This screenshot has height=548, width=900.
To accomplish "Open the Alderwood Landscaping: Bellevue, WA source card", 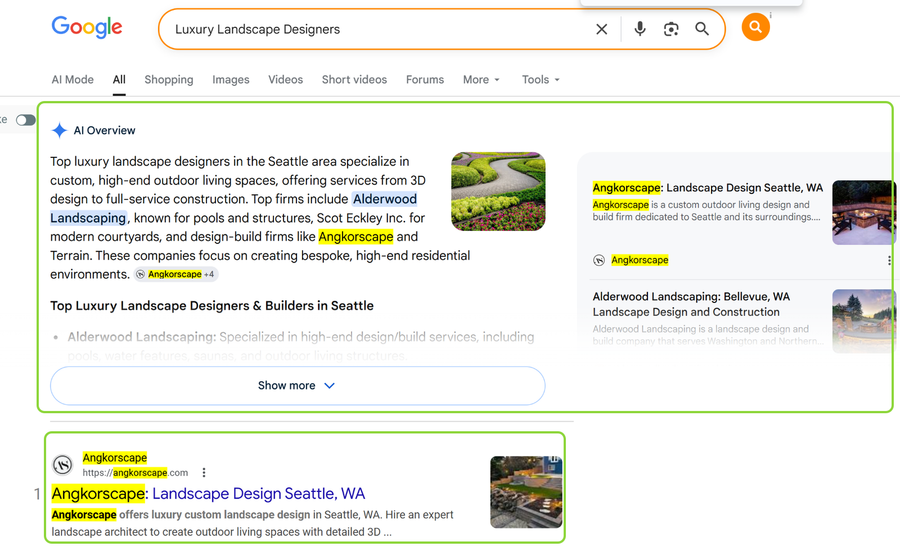I will coord(691,304).
